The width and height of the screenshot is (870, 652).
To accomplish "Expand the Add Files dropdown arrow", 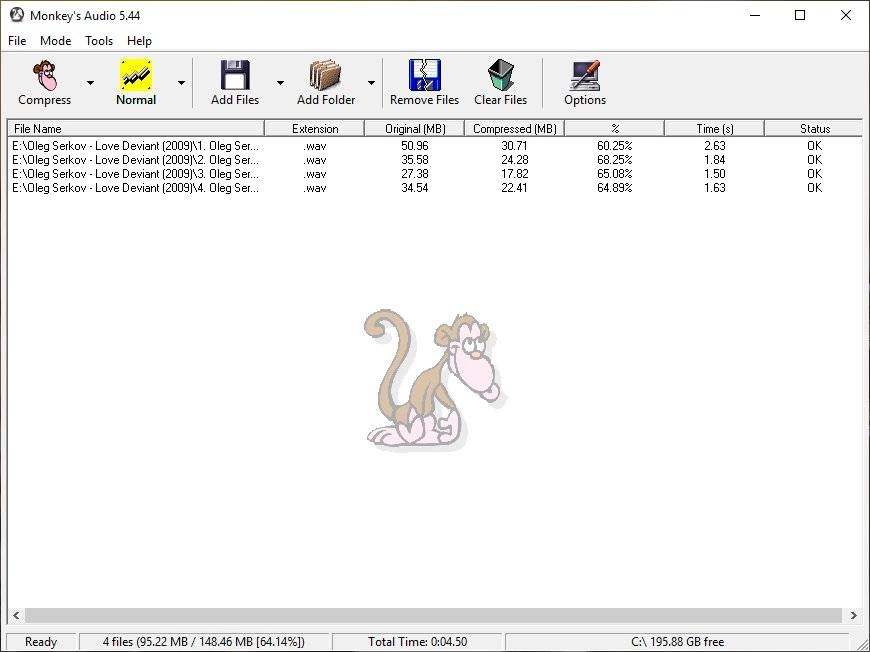I will (x=280, y=83).
